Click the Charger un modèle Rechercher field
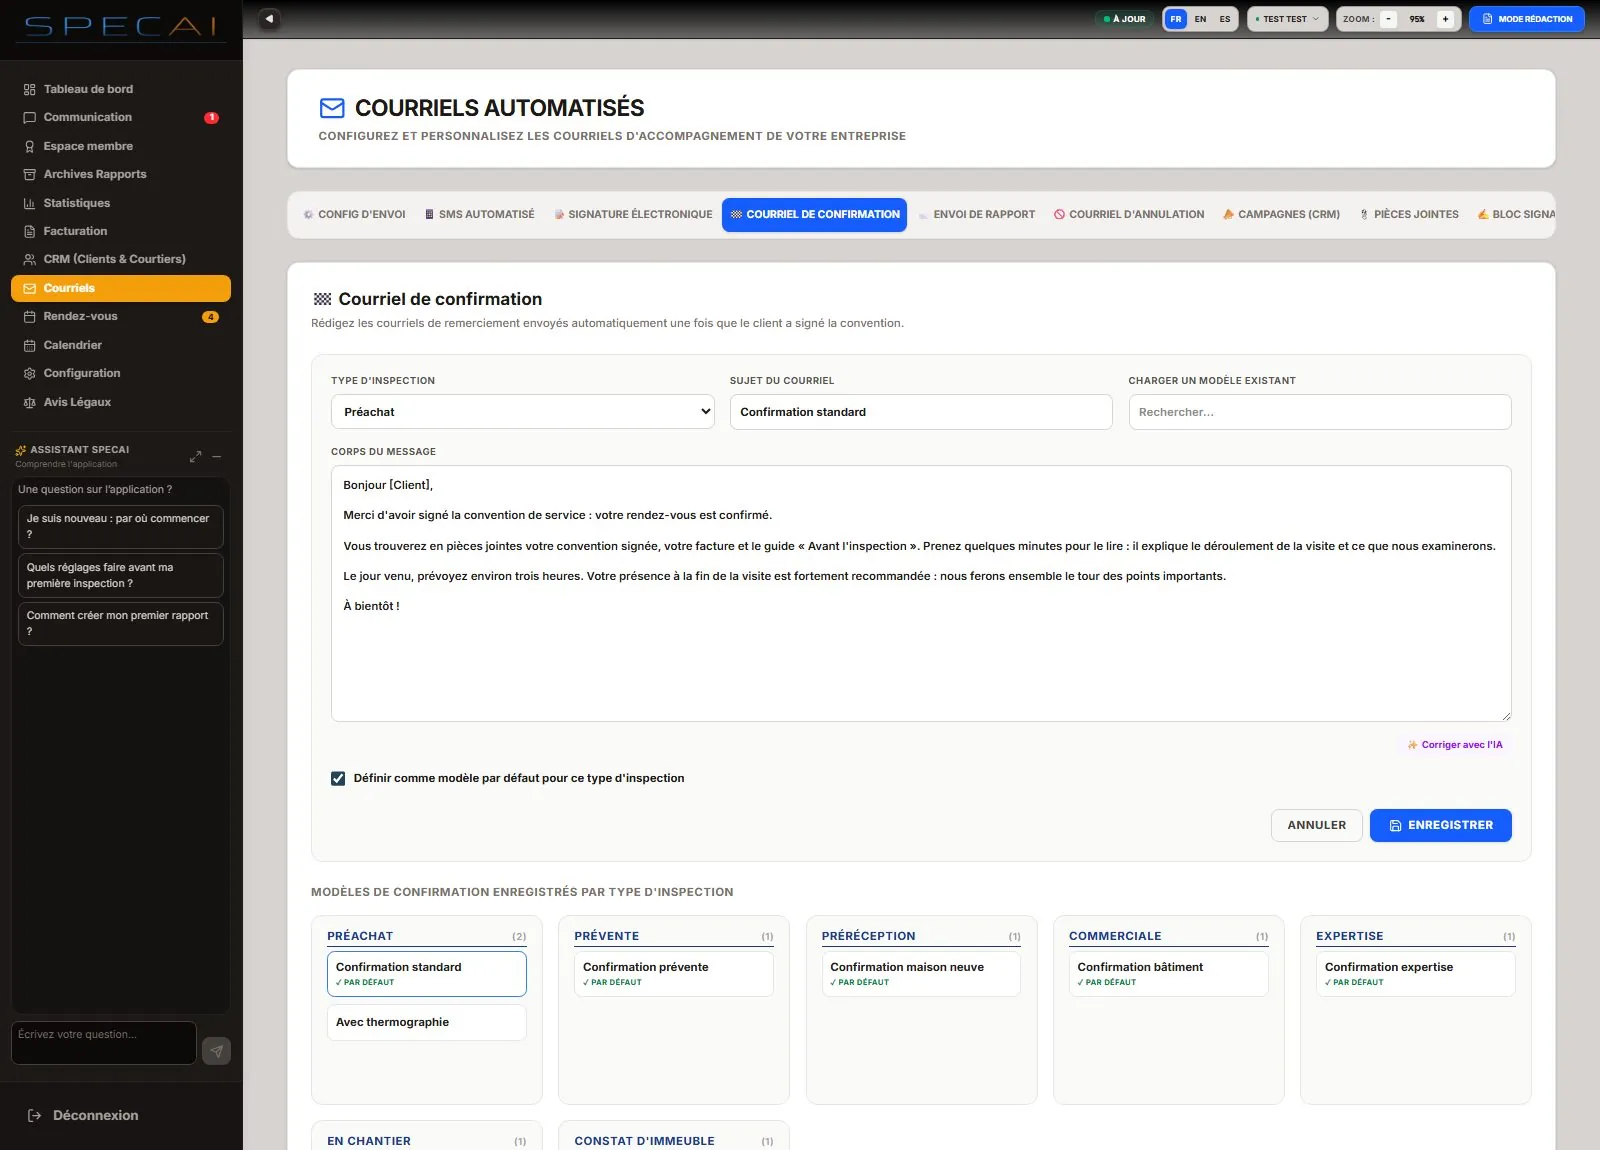1600x1150 pixels. click(x=1320, y=412)
